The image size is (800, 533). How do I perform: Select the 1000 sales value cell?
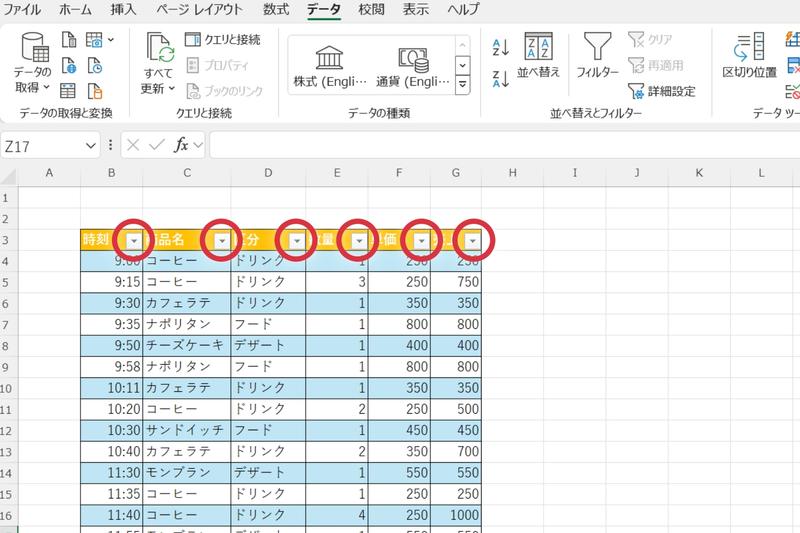456,515
